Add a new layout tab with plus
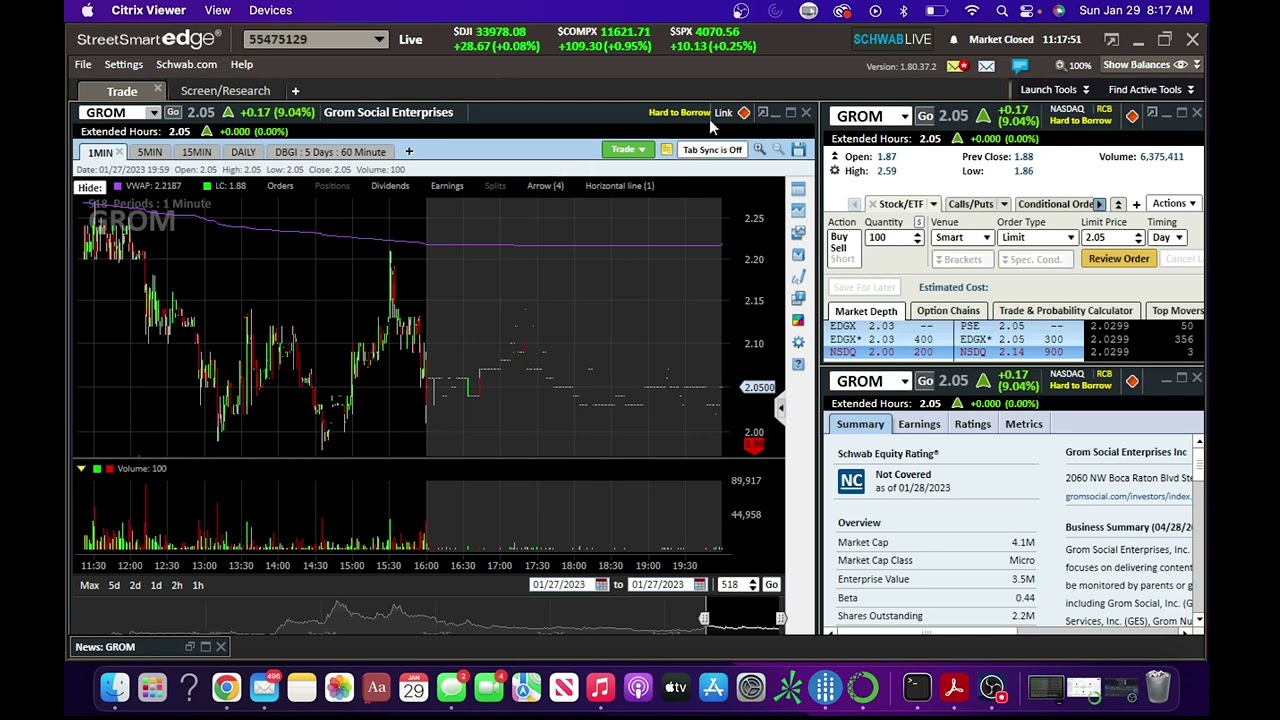 pos(295,91)
